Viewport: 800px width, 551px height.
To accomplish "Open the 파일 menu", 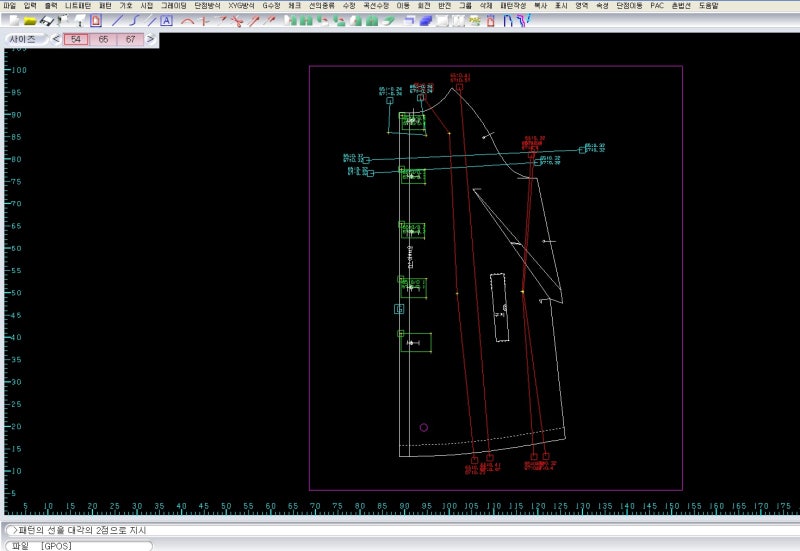I will pos(10,5).
